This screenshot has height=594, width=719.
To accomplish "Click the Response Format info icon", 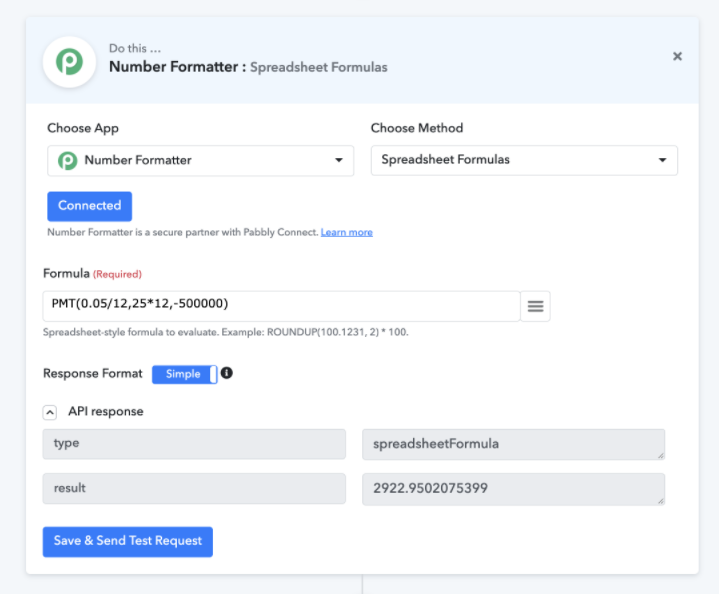I will (x=227, y=373).
